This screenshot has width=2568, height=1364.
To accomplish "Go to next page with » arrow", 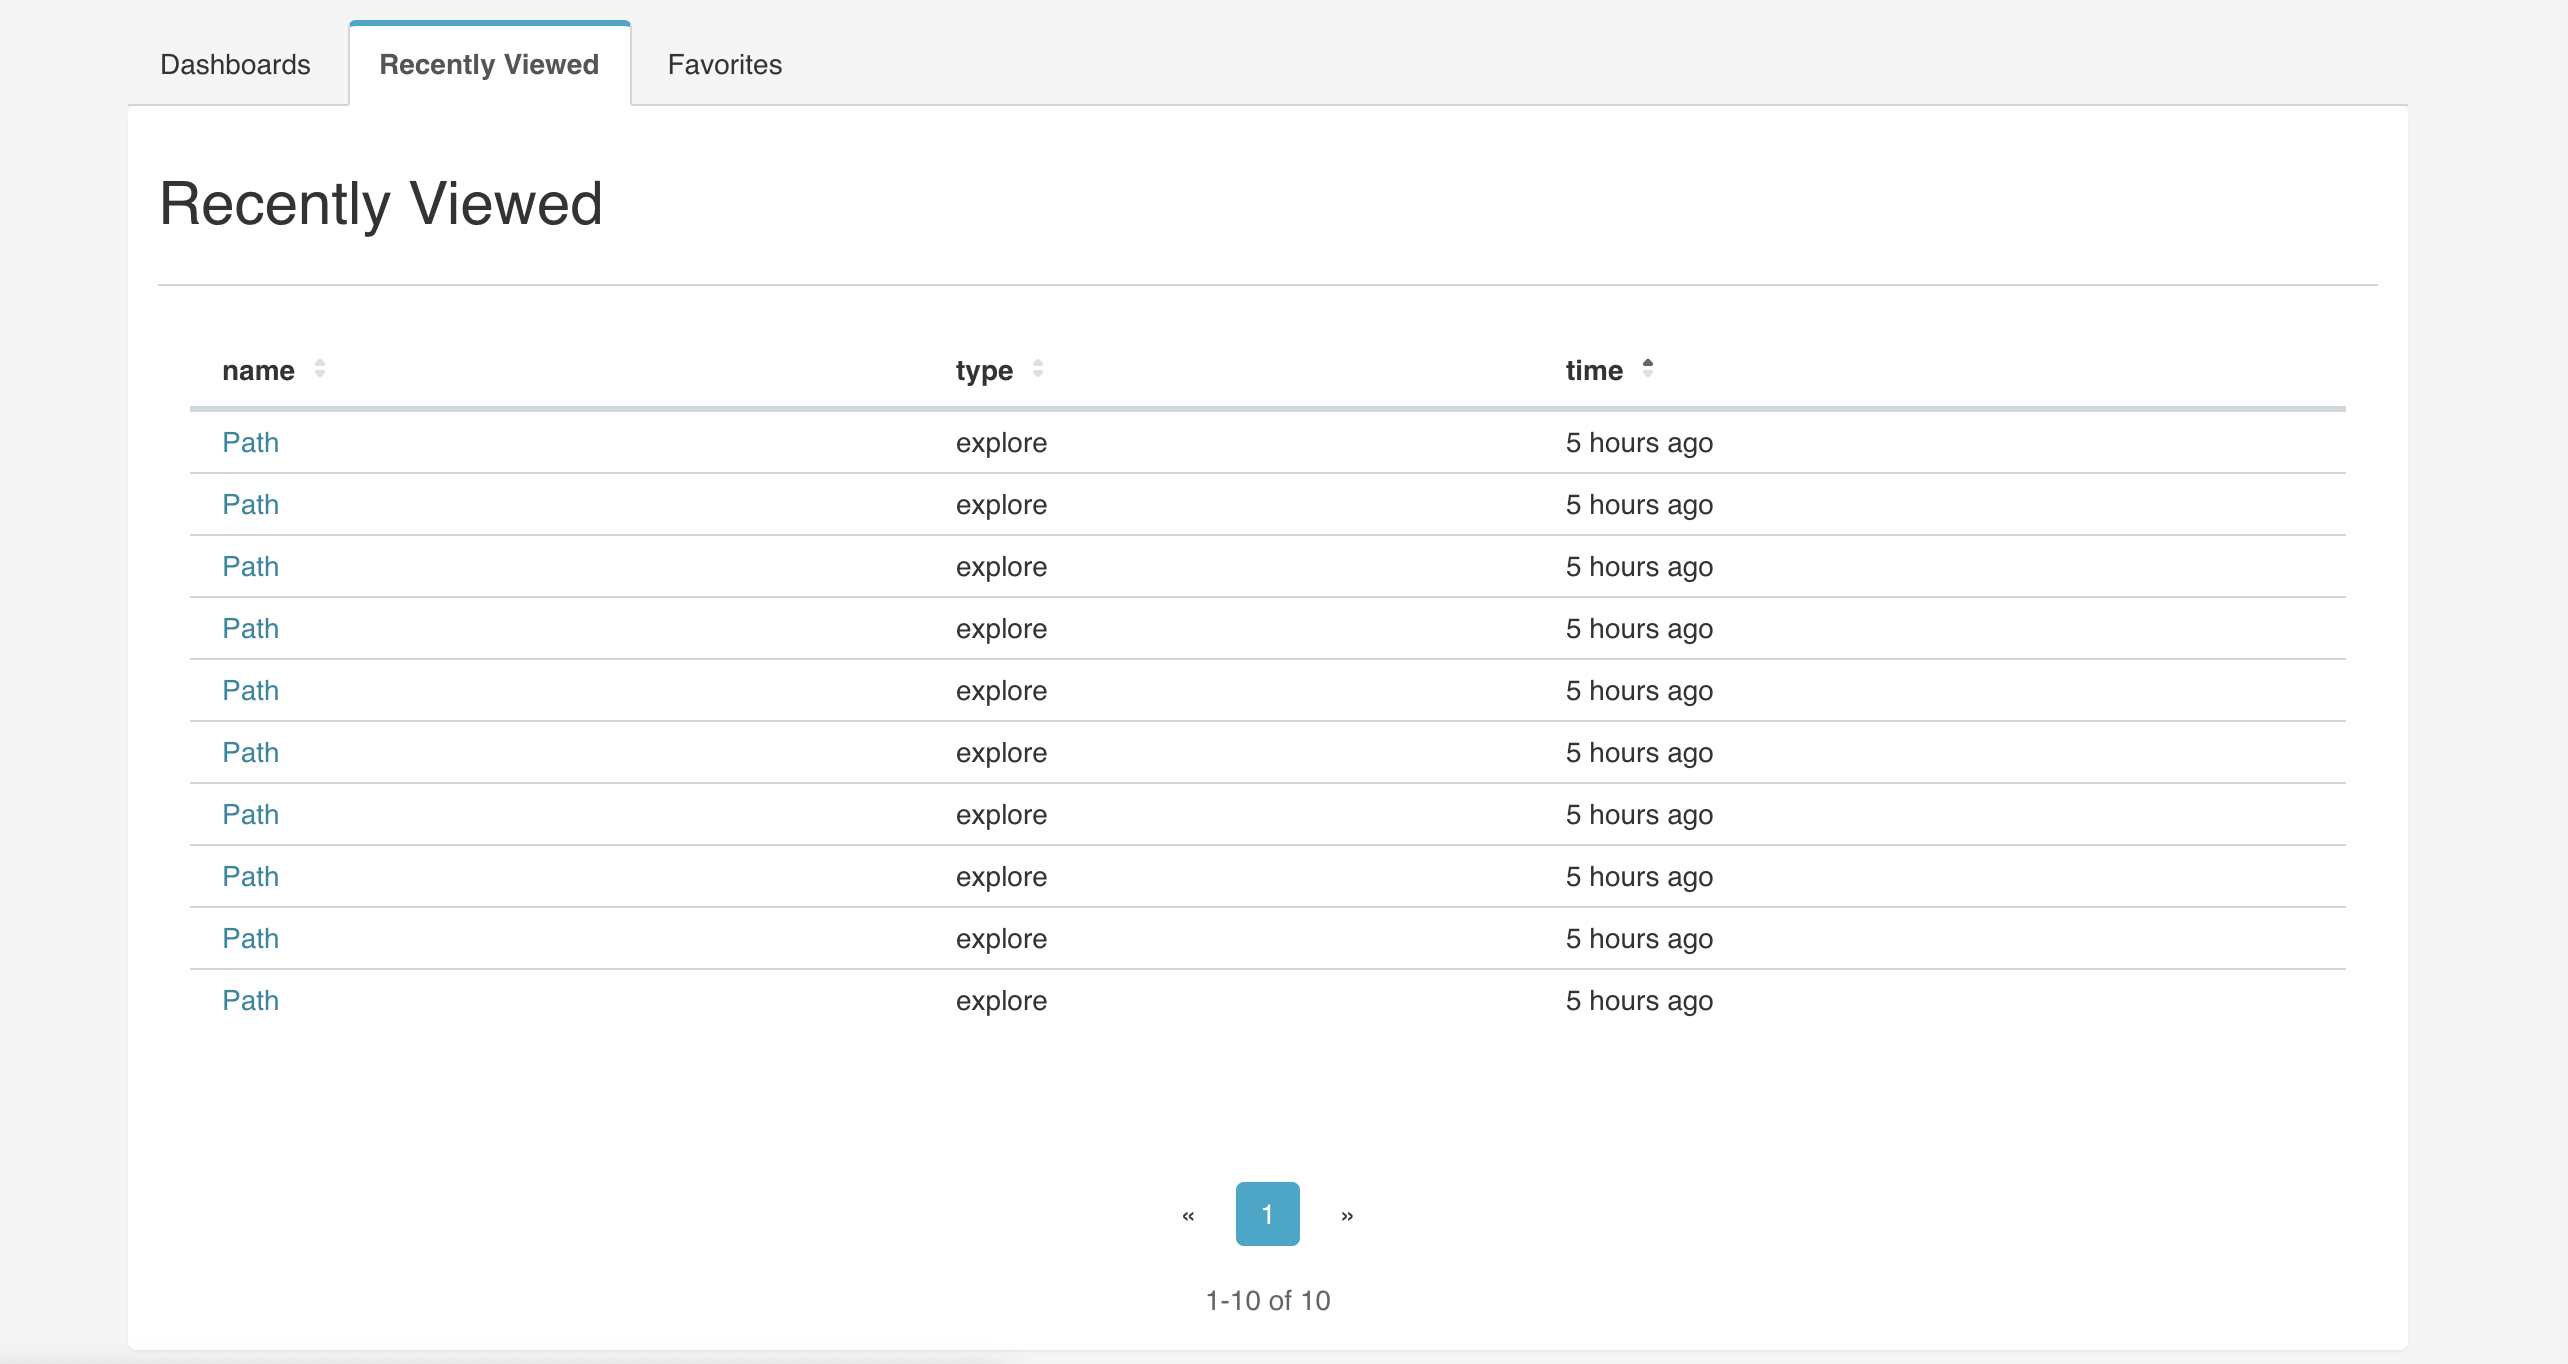I will point(1347,1215).
